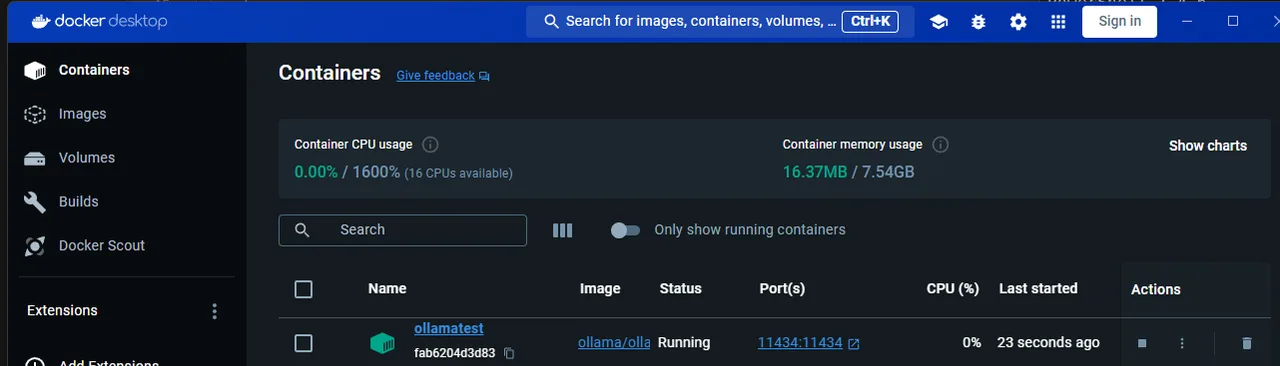Click the info icon beside Container CPU usage
This screenshot has height=366, width=1280.
[x=430, y=144]
